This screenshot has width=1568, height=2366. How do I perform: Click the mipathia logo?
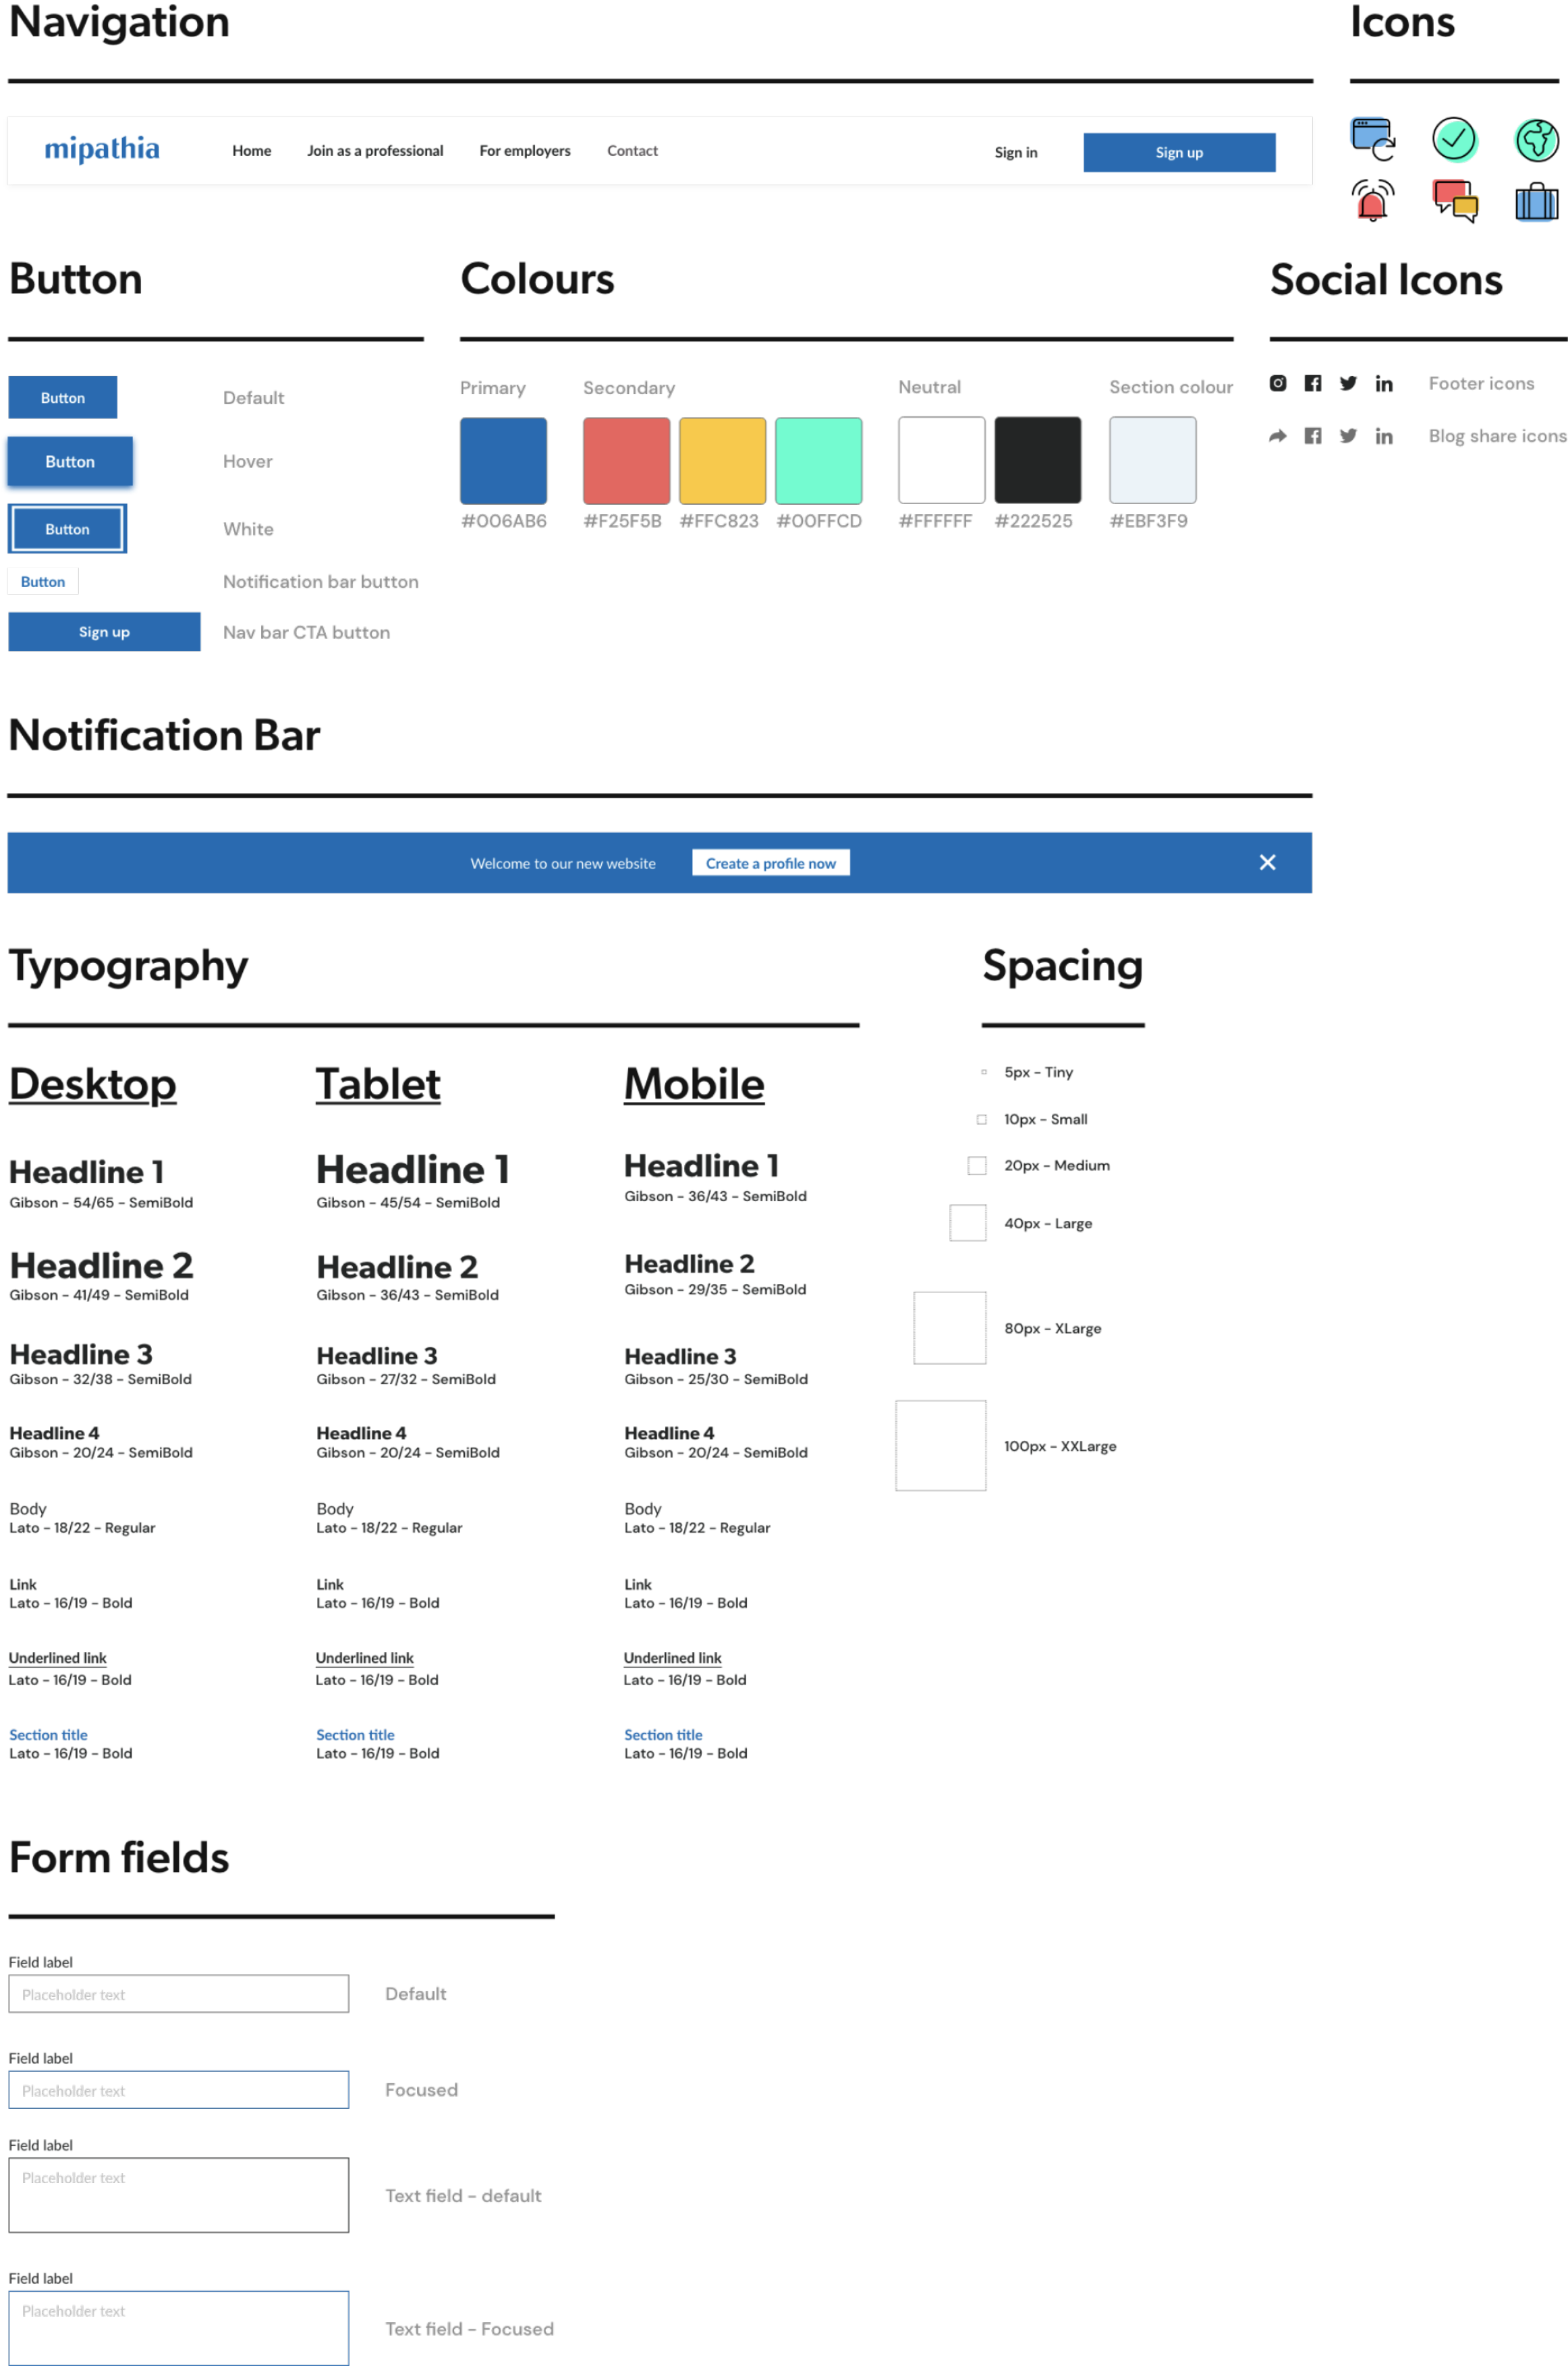pos(102,149)
